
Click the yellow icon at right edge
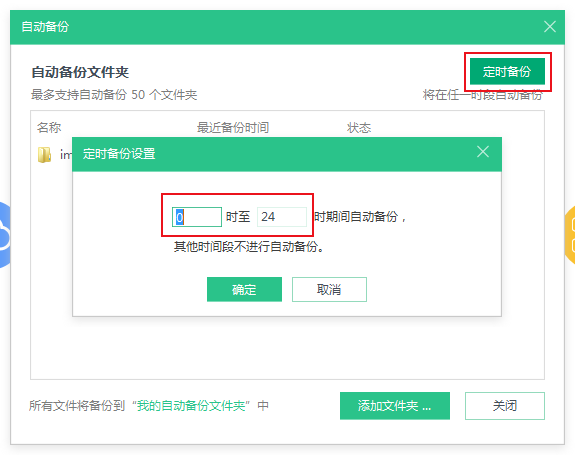click(x=570, y=235)
